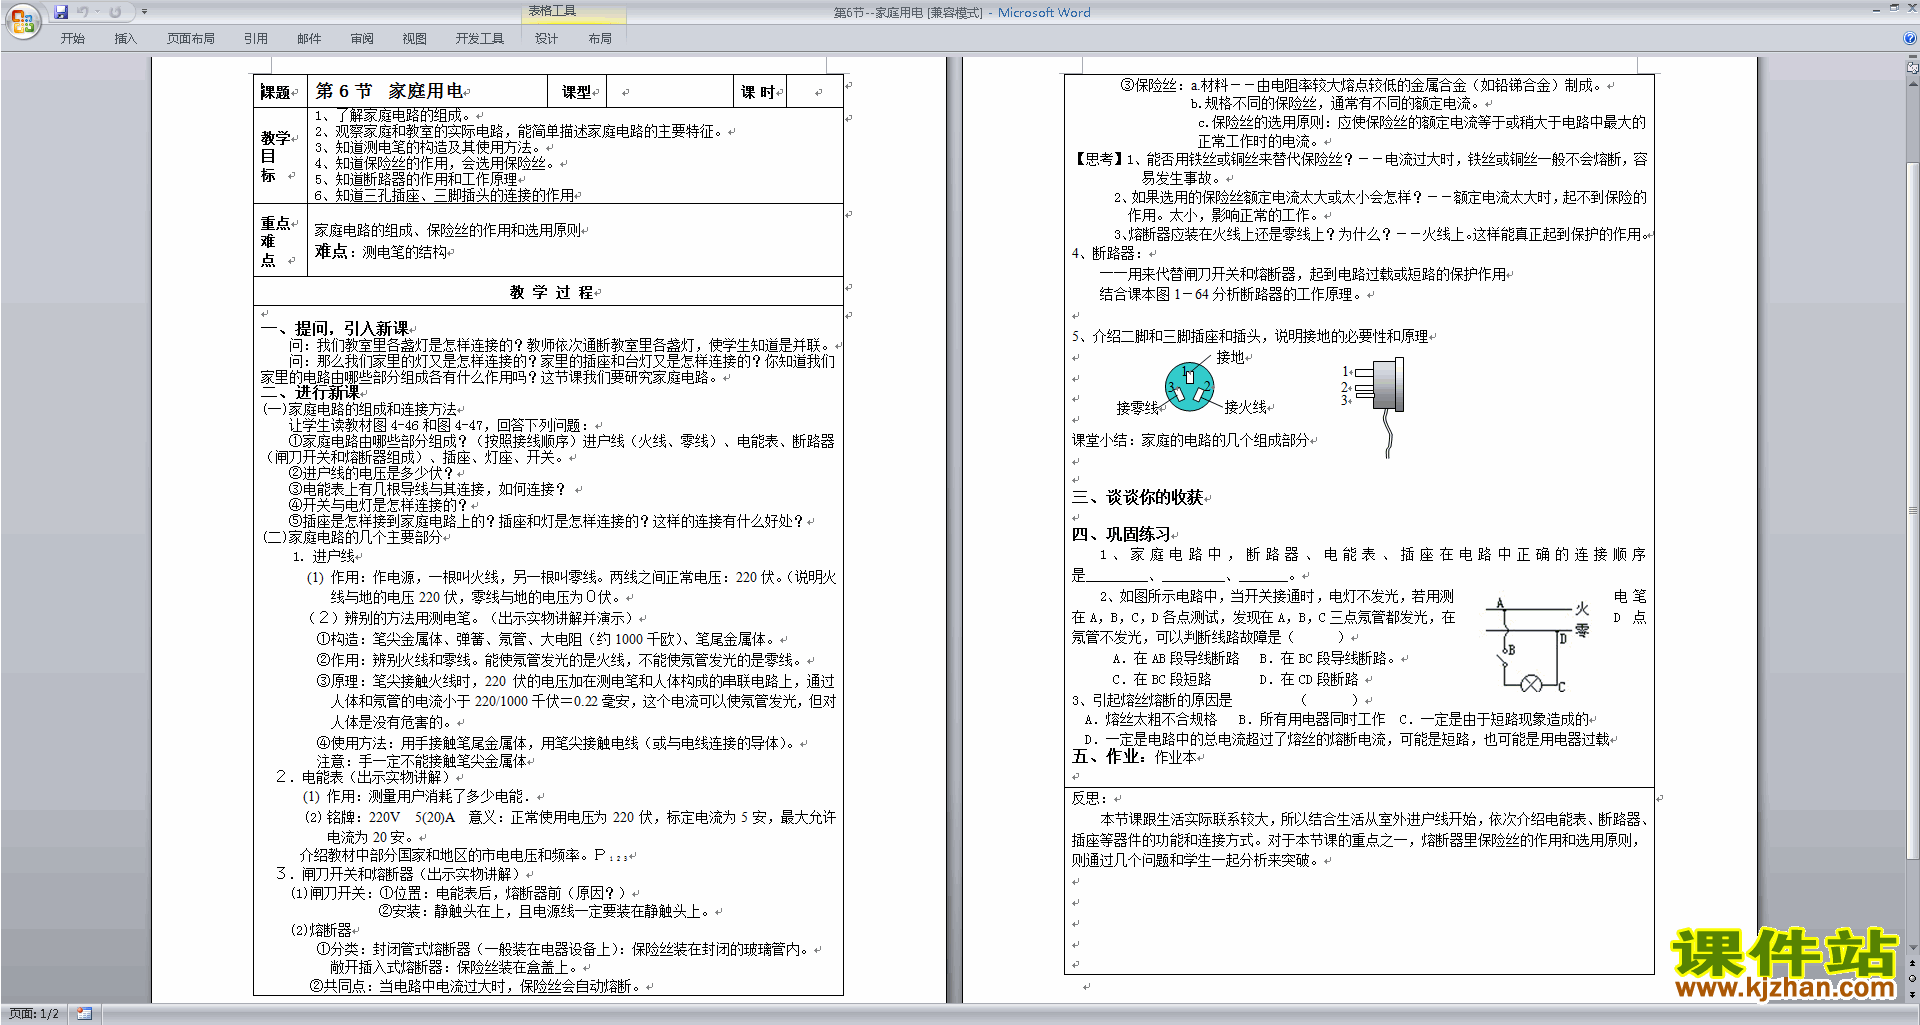Image resolution: width=1920 pixels, height=1025 pixels.
Task: Restore down the Word window
Action: tap(1894, 8)
